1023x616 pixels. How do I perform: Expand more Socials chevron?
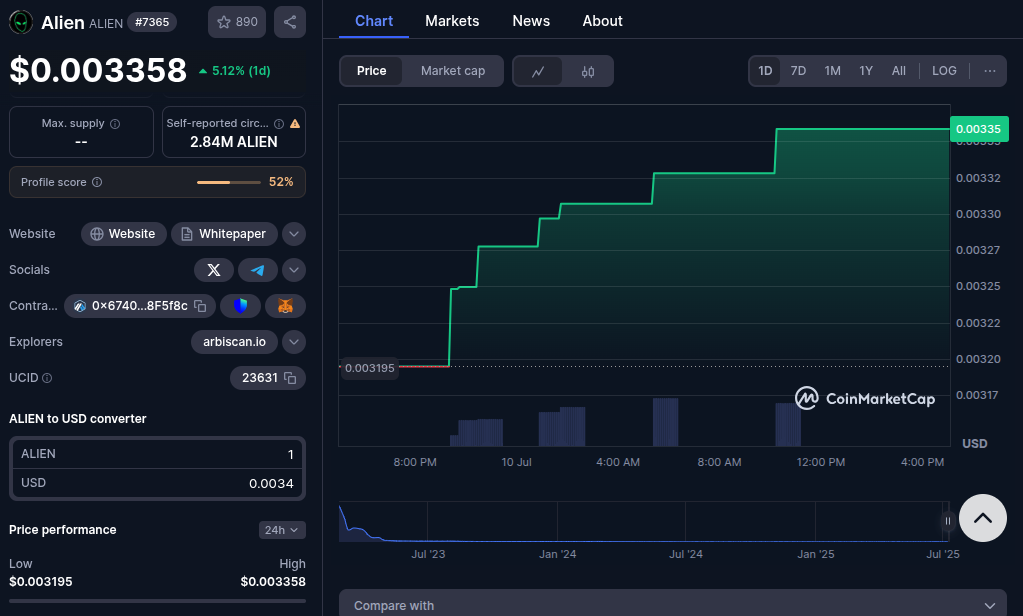[x=294, y=270]
